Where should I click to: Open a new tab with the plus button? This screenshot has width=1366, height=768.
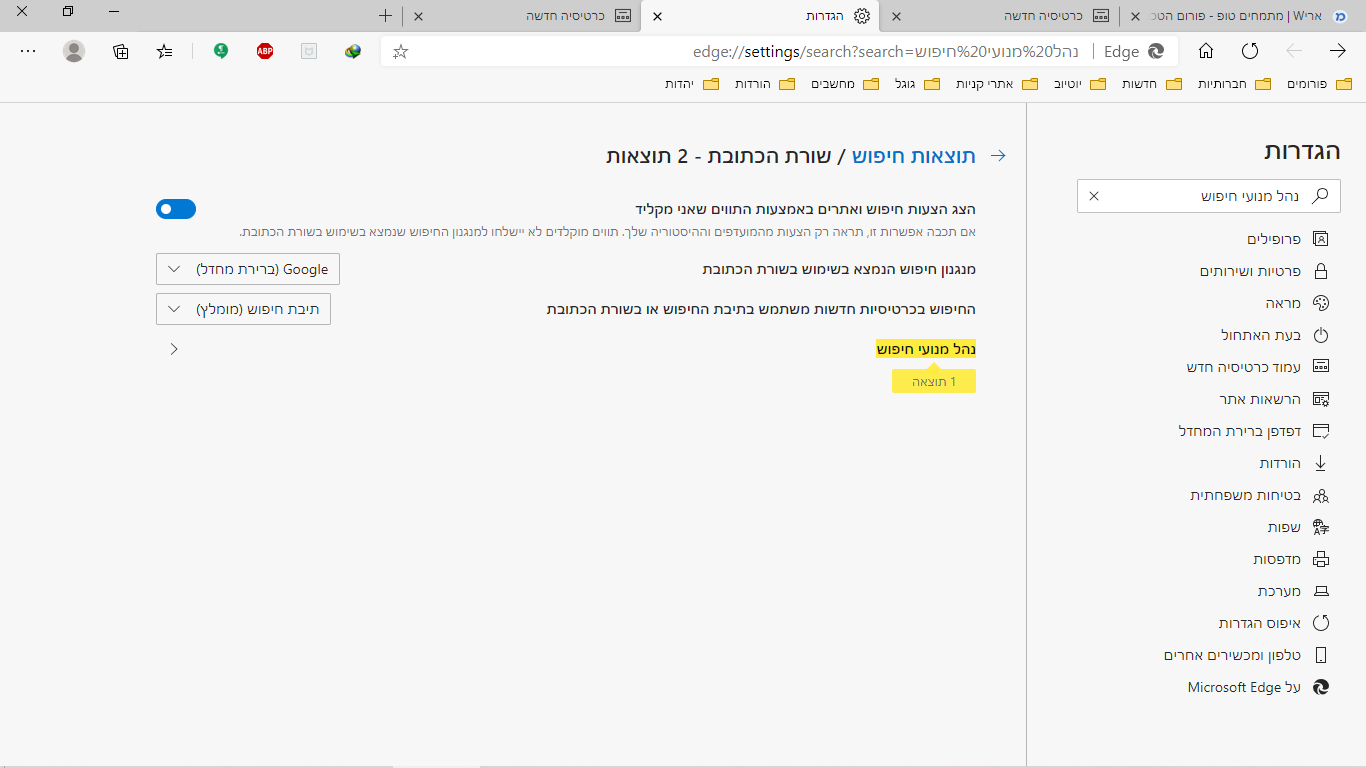(386, 16)
